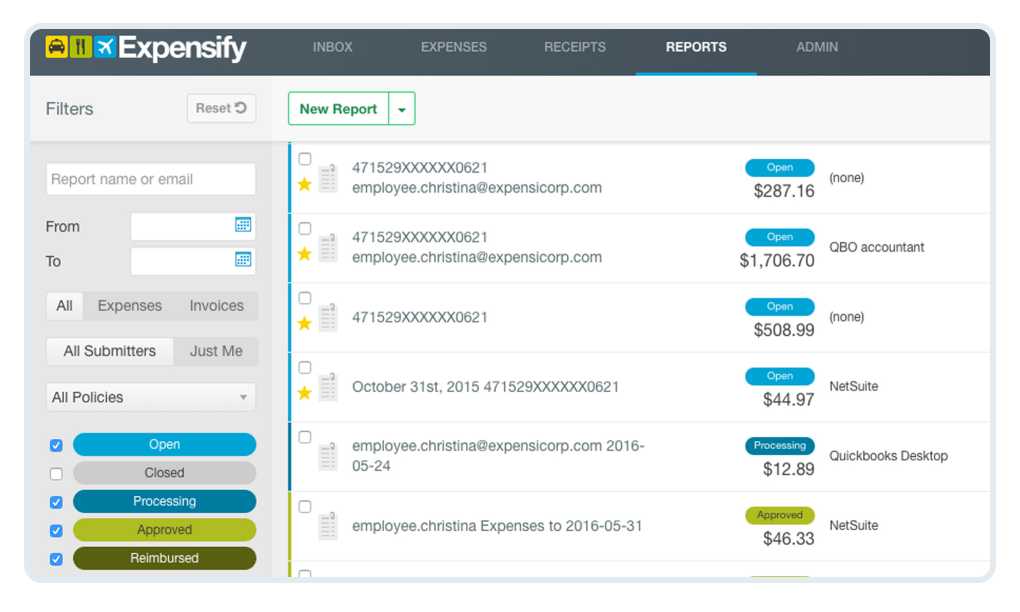The width and height of the screenshot is (1020, 612).
Task: Click the $508.99 amount
Action: point(784,330)
